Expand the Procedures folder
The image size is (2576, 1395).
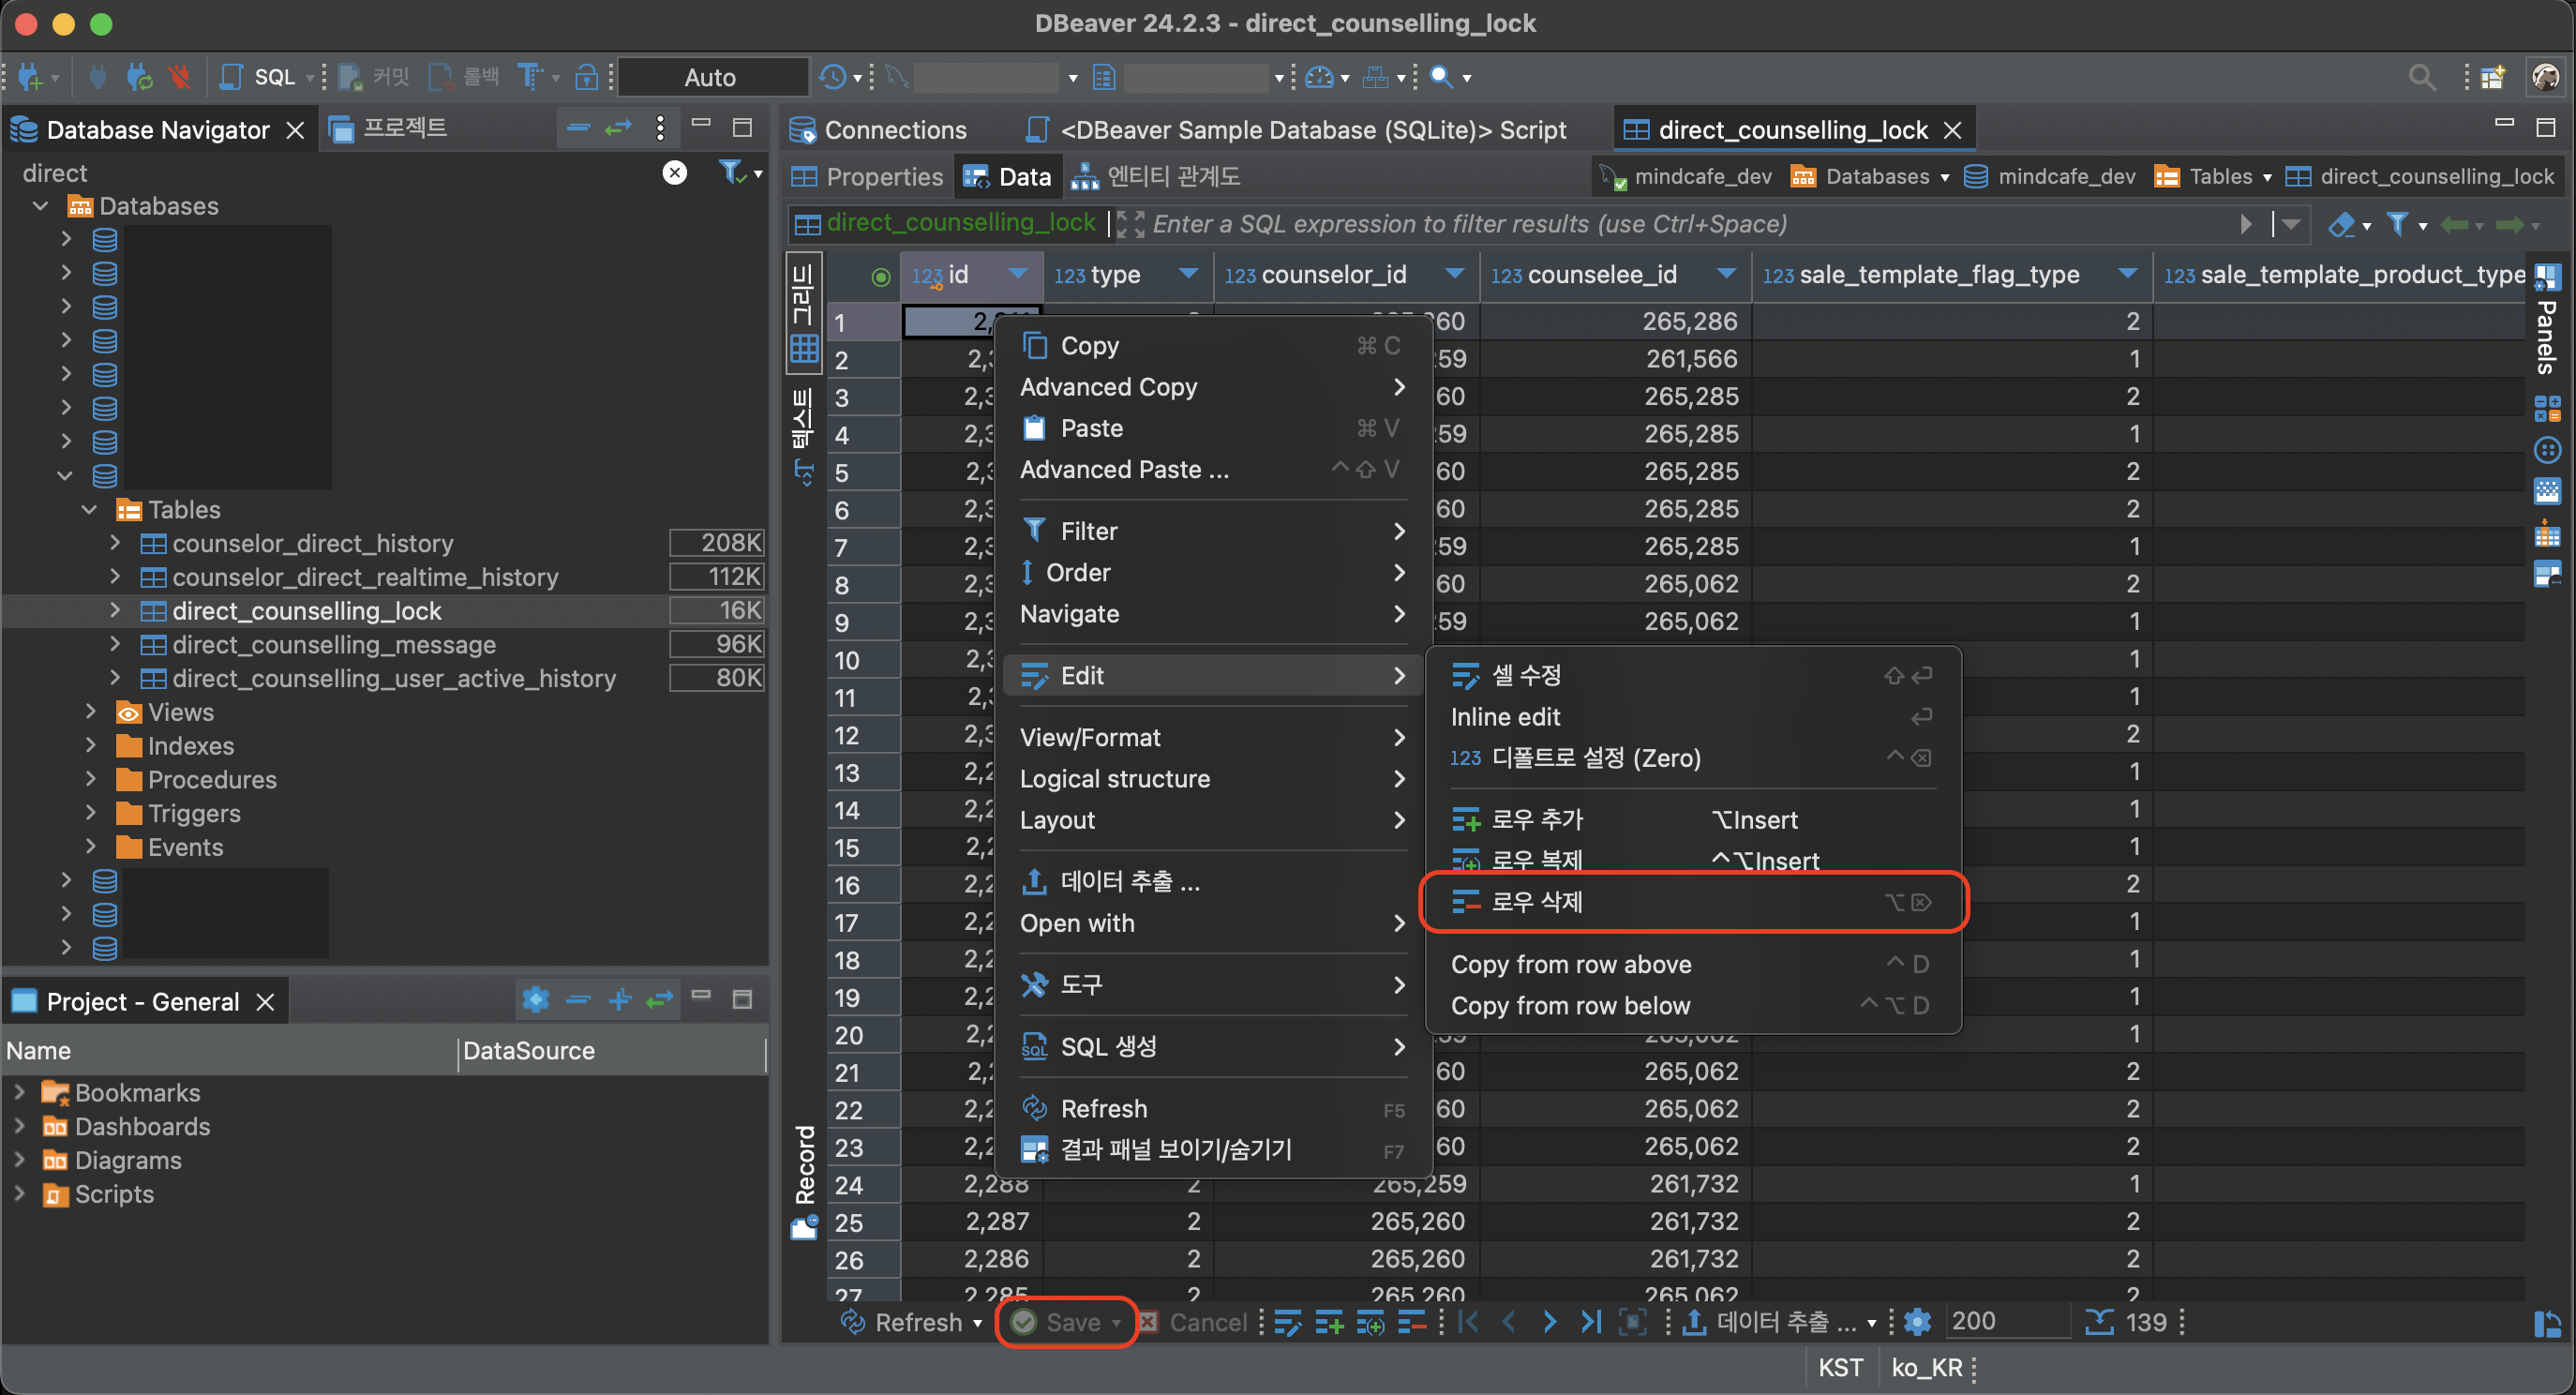91,779
